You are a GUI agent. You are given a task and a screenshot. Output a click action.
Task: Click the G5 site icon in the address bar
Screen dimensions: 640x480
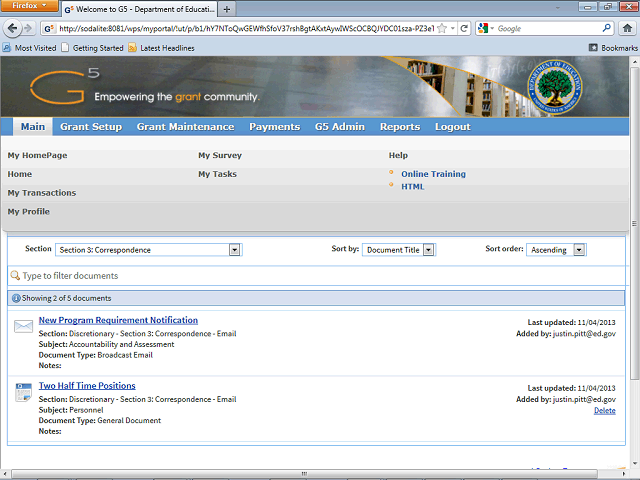tap(49, 28)
